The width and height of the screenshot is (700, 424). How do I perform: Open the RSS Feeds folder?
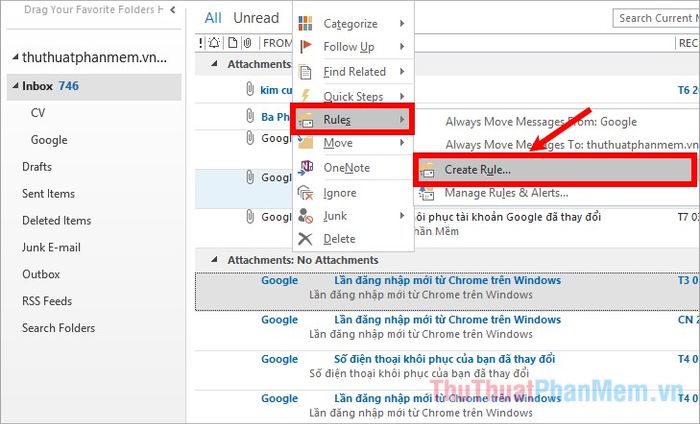[47, 300]
